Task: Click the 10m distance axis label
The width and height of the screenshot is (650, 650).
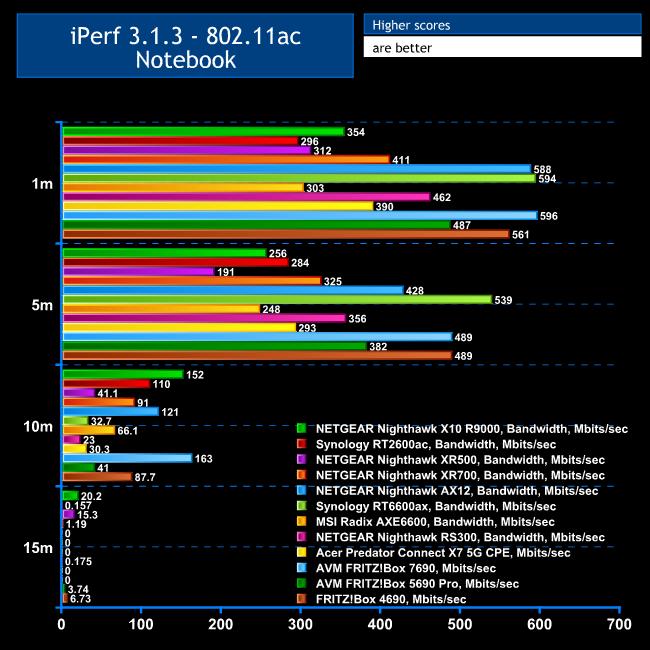Action: pos(38,426)
